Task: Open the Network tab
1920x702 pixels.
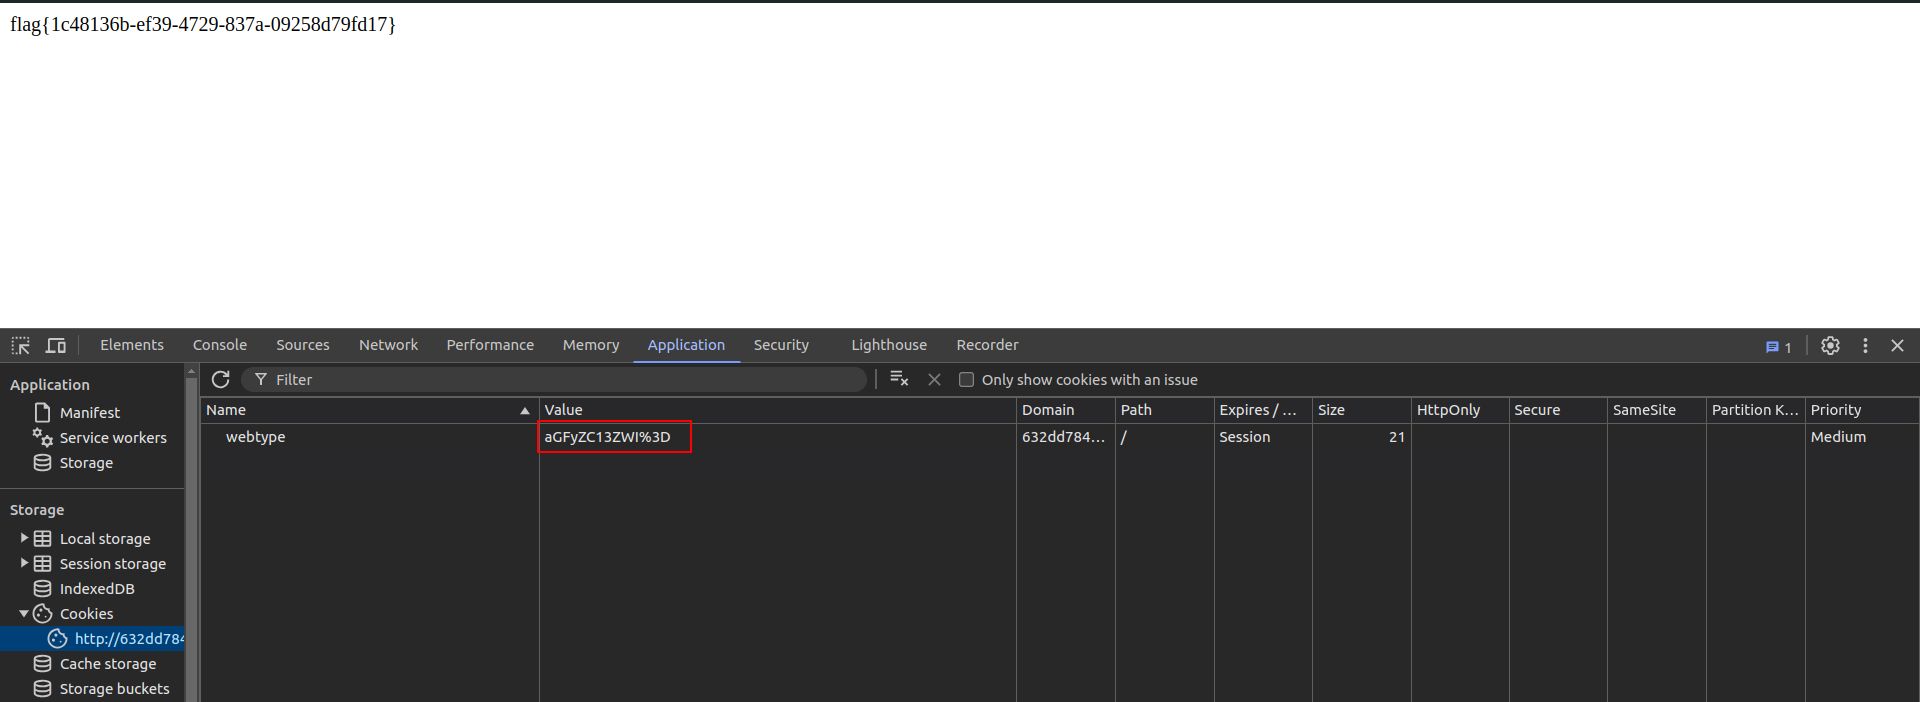Action: (x=388, y=345)
